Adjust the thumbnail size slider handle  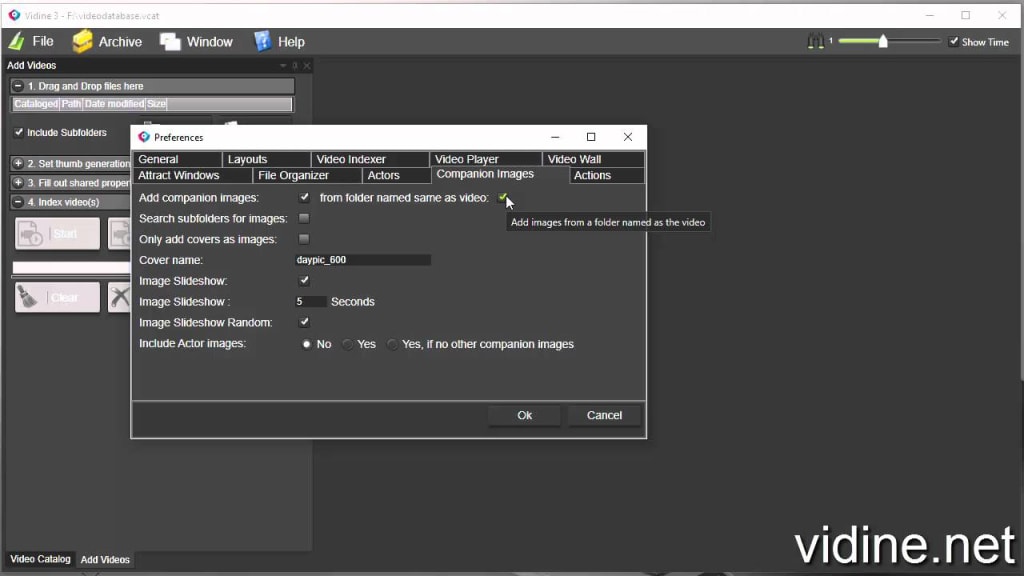tap(883, 42)
